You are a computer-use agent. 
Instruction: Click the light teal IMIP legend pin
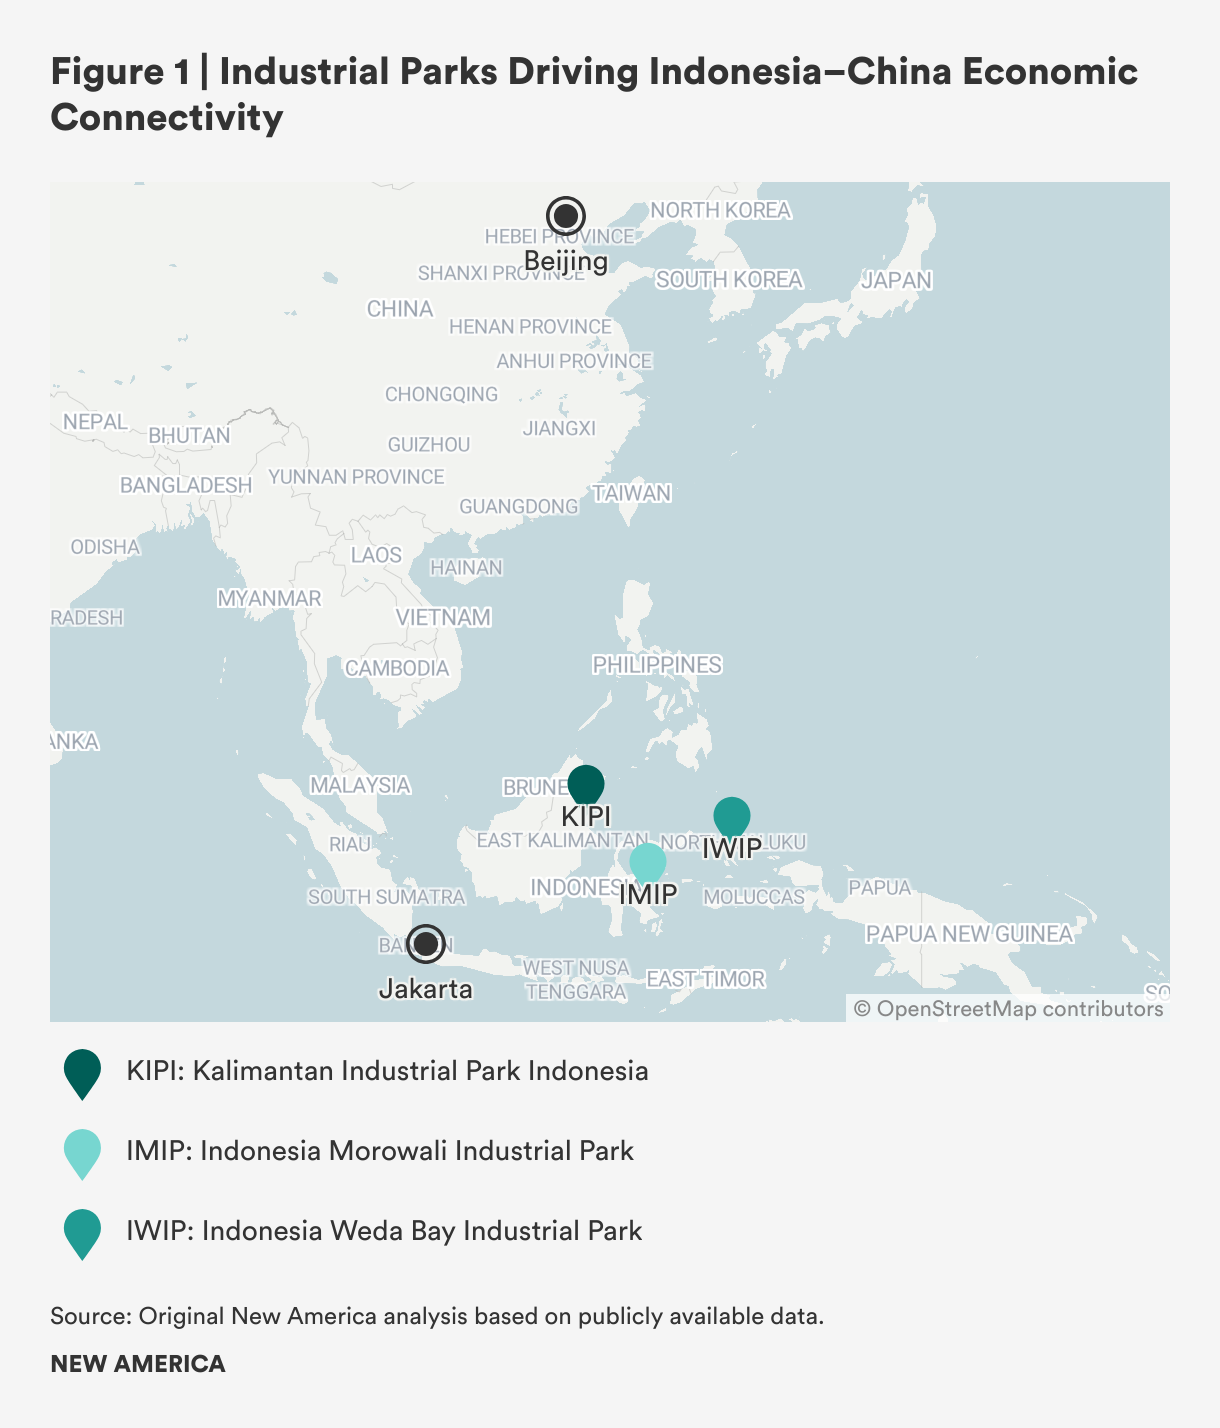82,1153
